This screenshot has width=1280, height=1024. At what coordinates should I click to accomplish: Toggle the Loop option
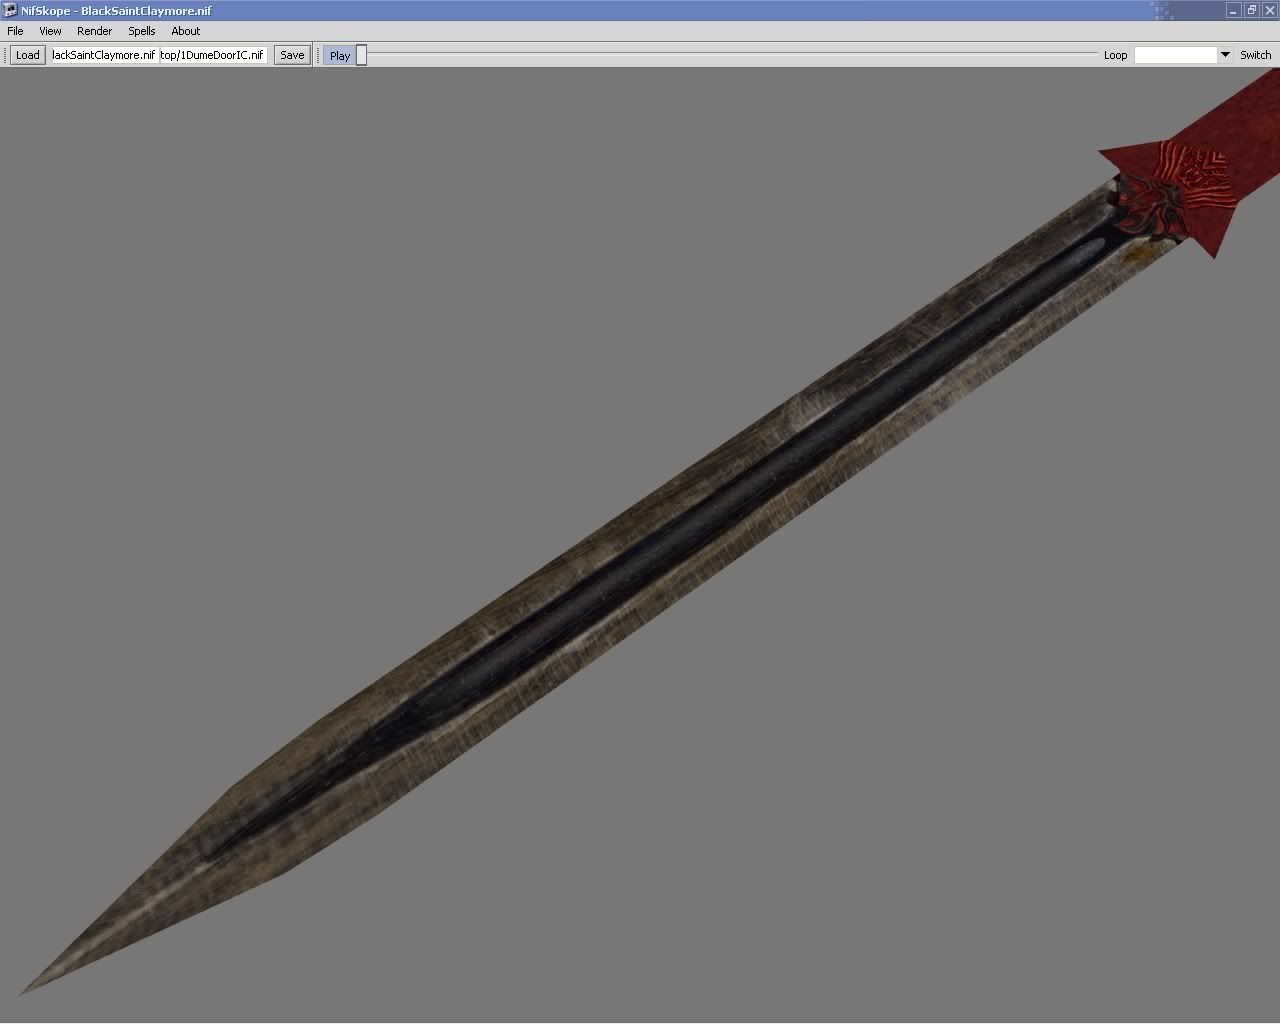(x=1115, y=55)
